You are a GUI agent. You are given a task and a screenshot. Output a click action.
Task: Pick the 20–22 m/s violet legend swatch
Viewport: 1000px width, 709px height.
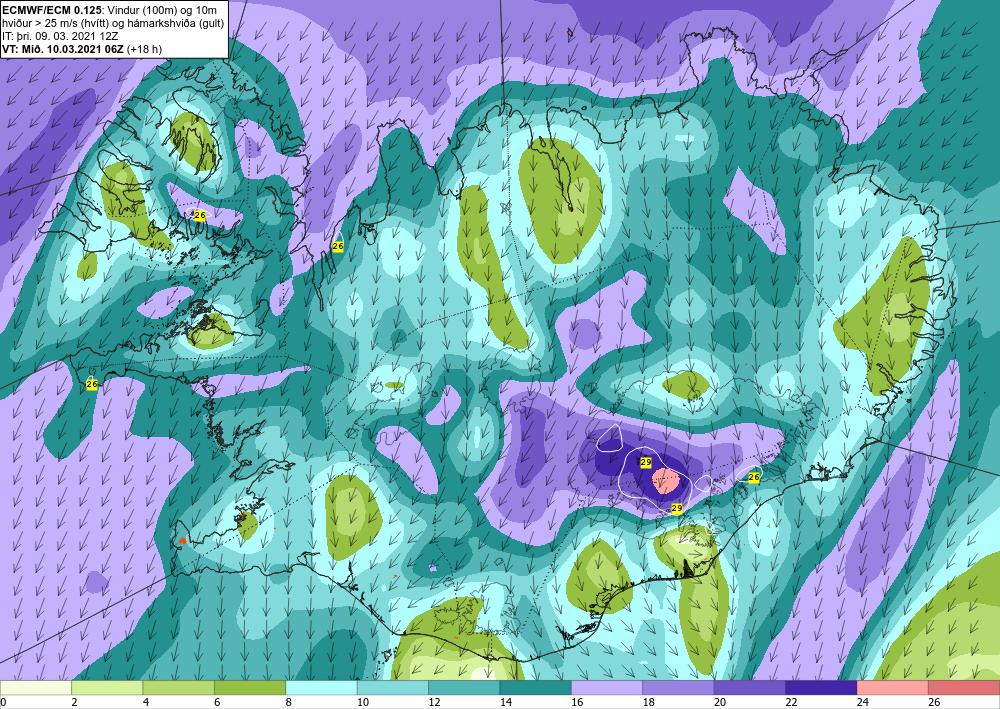click(x=750, y=688)
